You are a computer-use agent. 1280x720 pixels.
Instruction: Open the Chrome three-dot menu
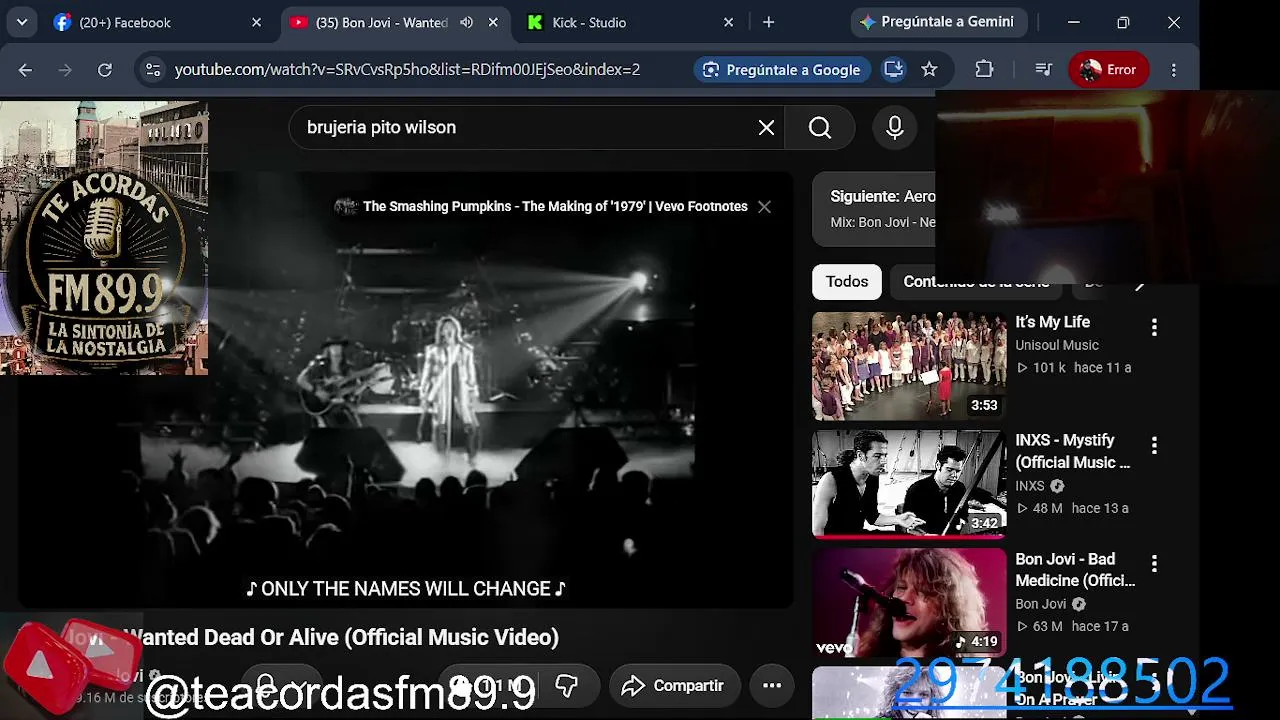click(x=1174, y=70)
